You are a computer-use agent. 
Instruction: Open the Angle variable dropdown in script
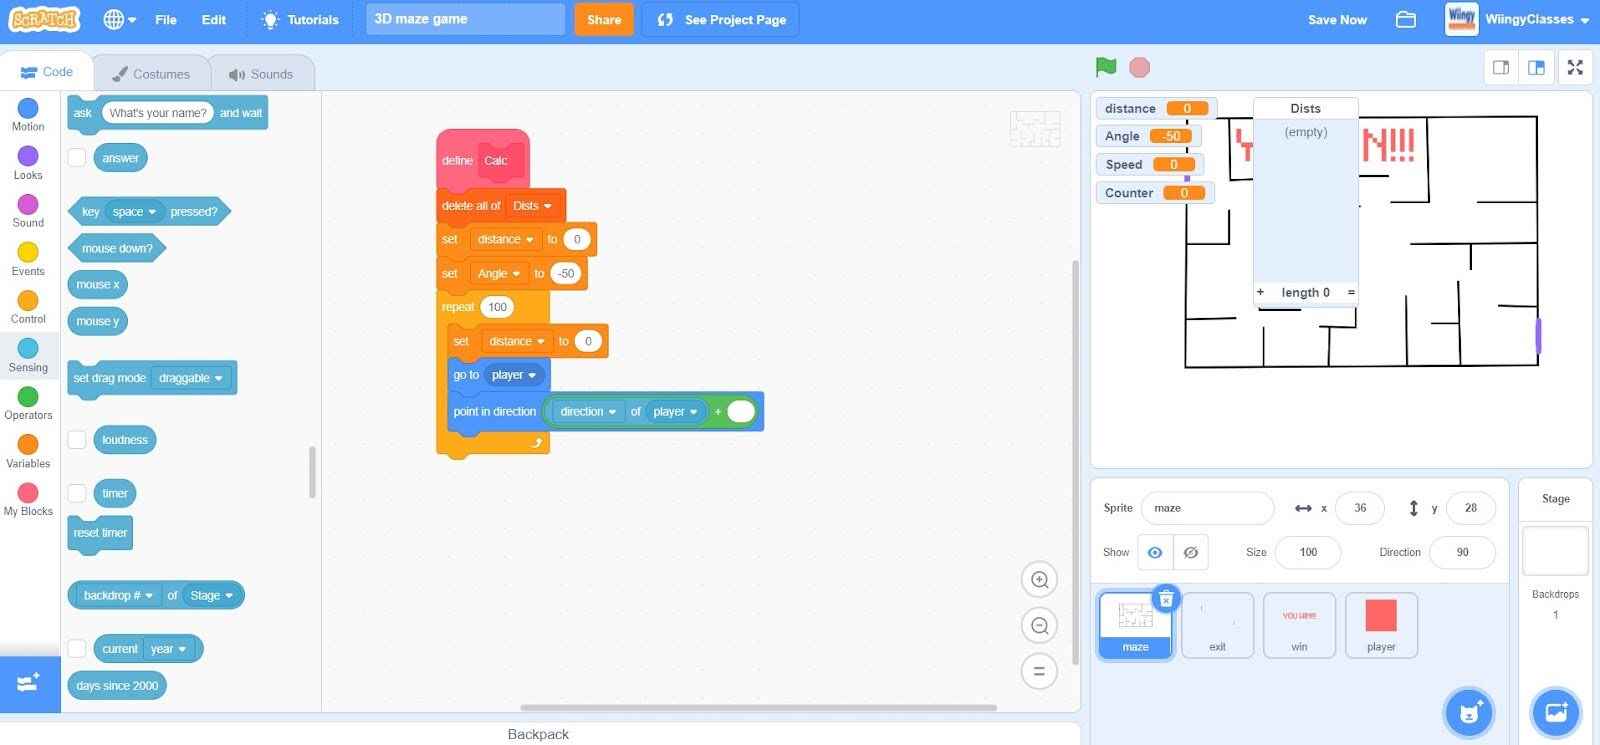click(499, 274)
